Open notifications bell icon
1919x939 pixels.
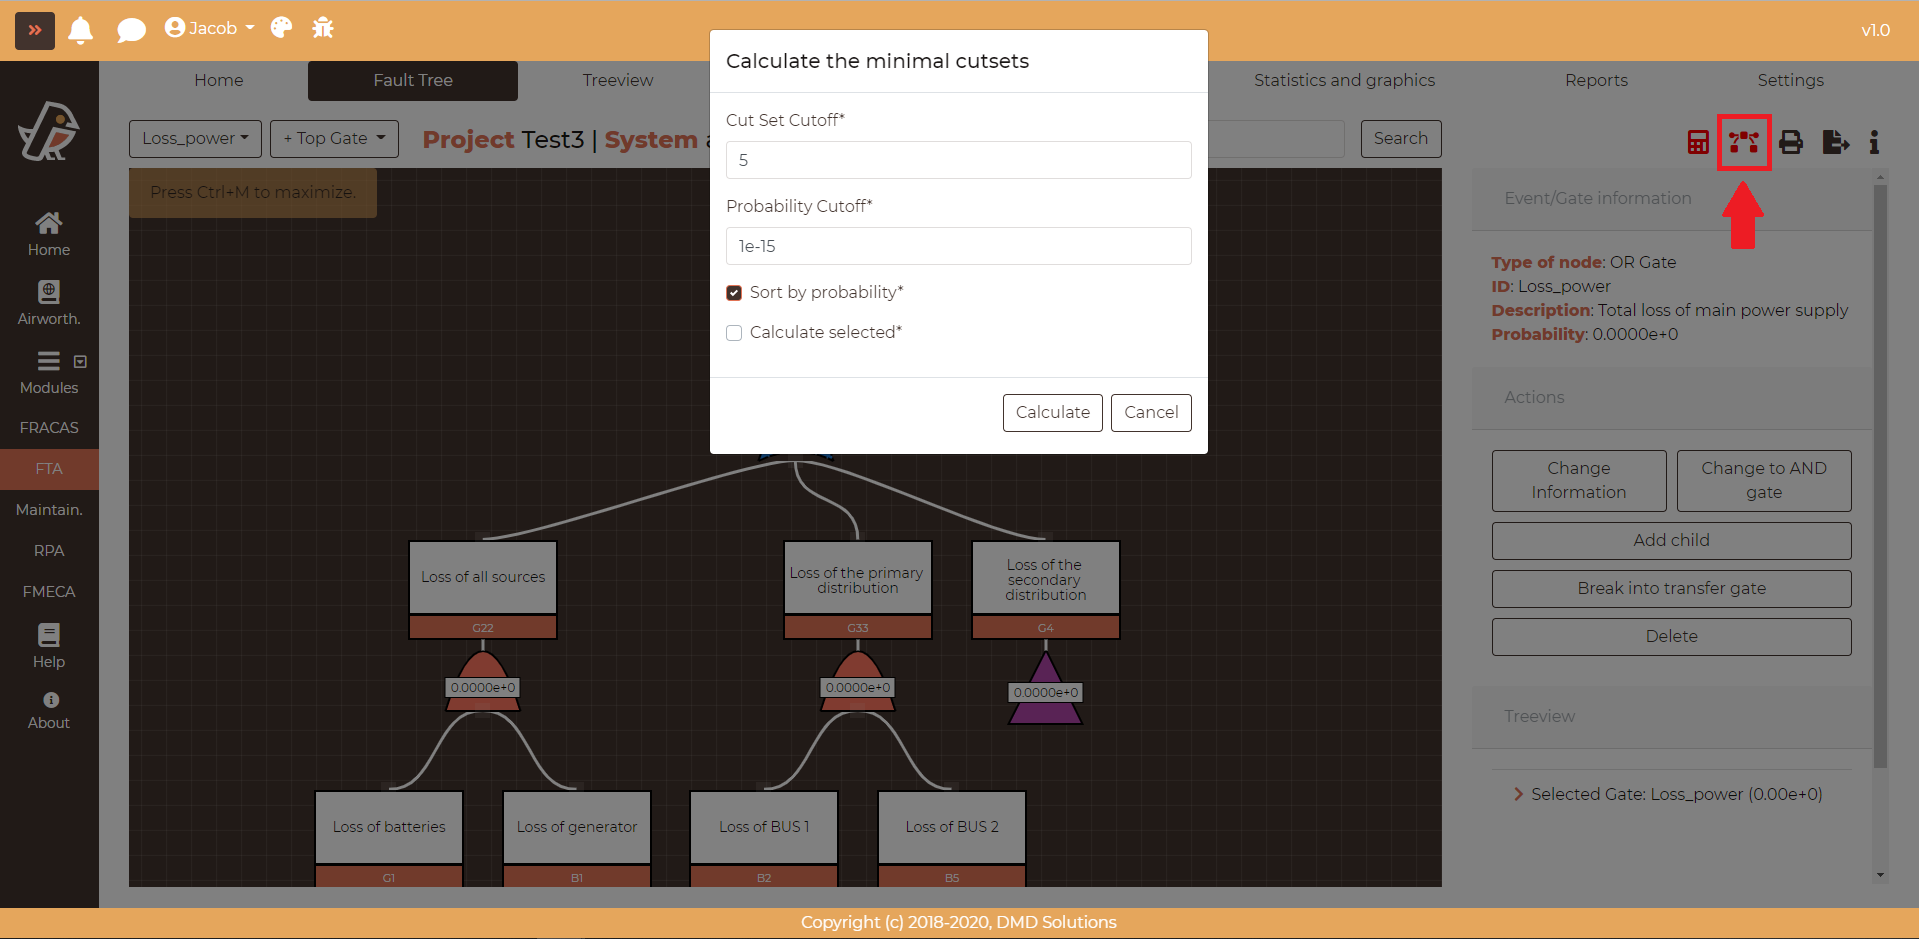tap(81, 30)
